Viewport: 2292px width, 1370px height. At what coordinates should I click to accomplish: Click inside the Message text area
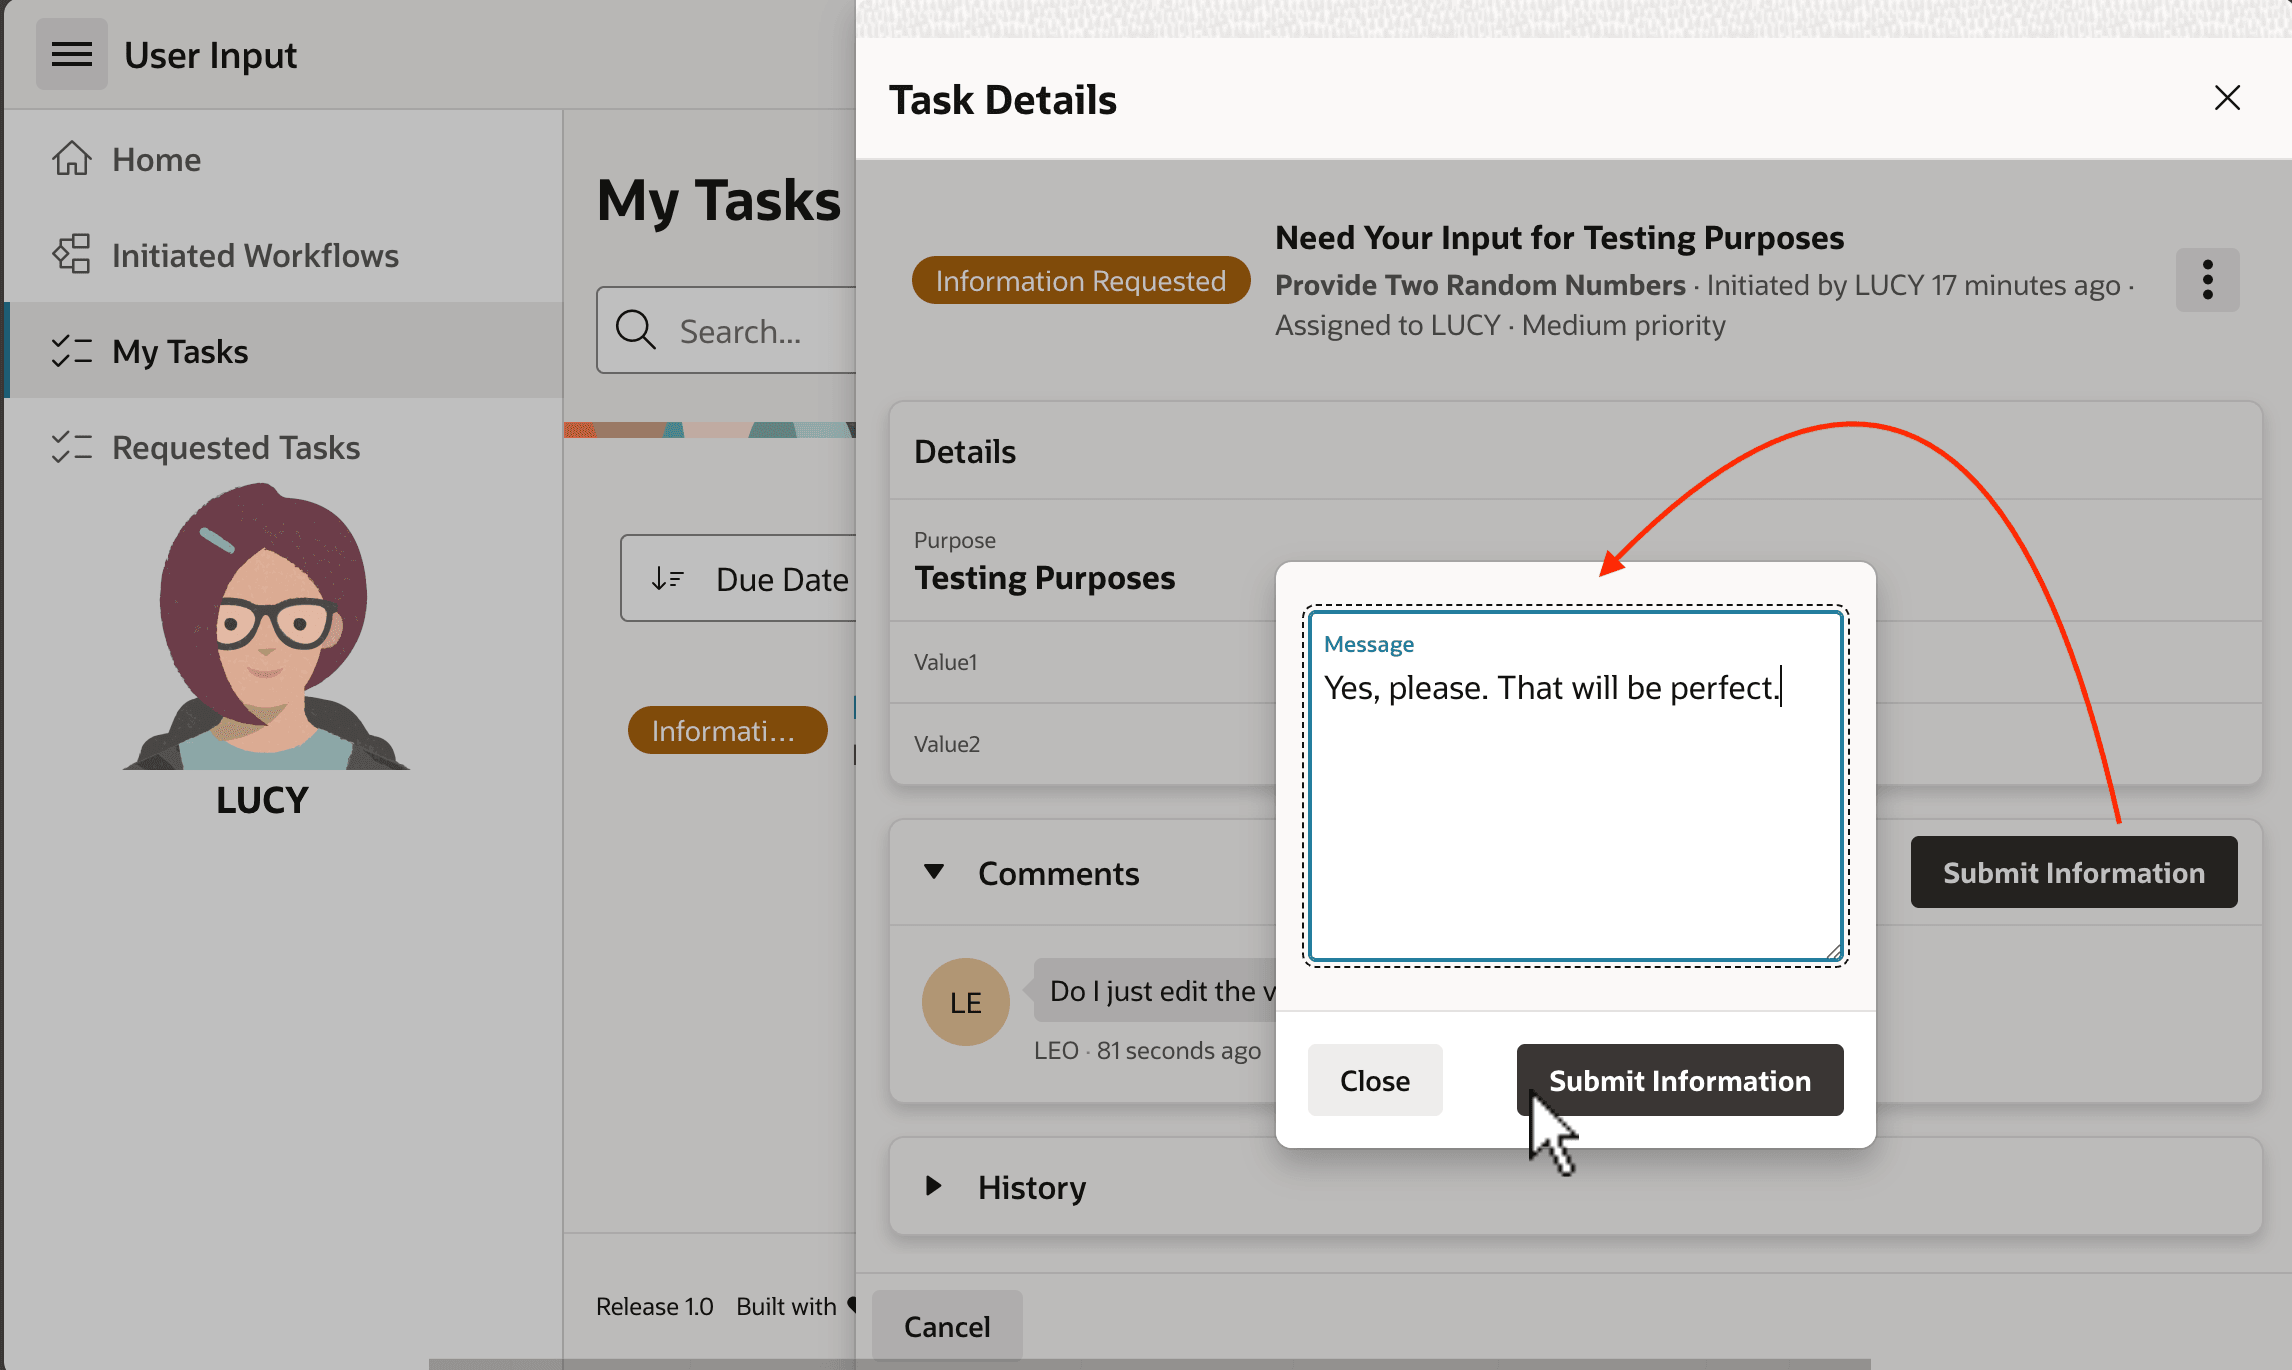[x=1576, y=786]
